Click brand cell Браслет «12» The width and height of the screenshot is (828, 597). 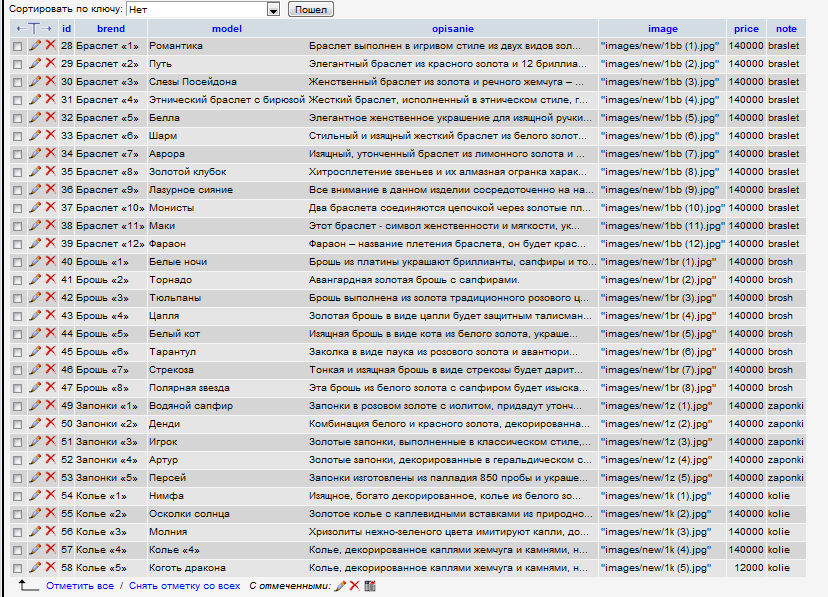click(111, 243)
